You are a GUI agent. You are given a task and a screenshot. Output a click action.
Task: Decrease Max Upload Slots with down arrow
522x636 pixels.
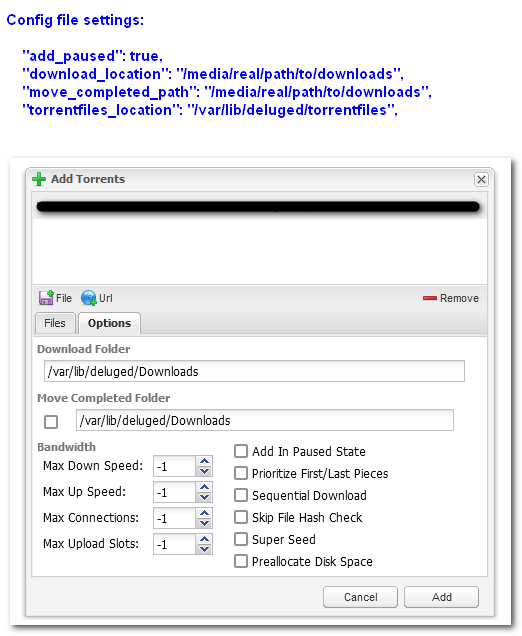click(x=204, y=549)
